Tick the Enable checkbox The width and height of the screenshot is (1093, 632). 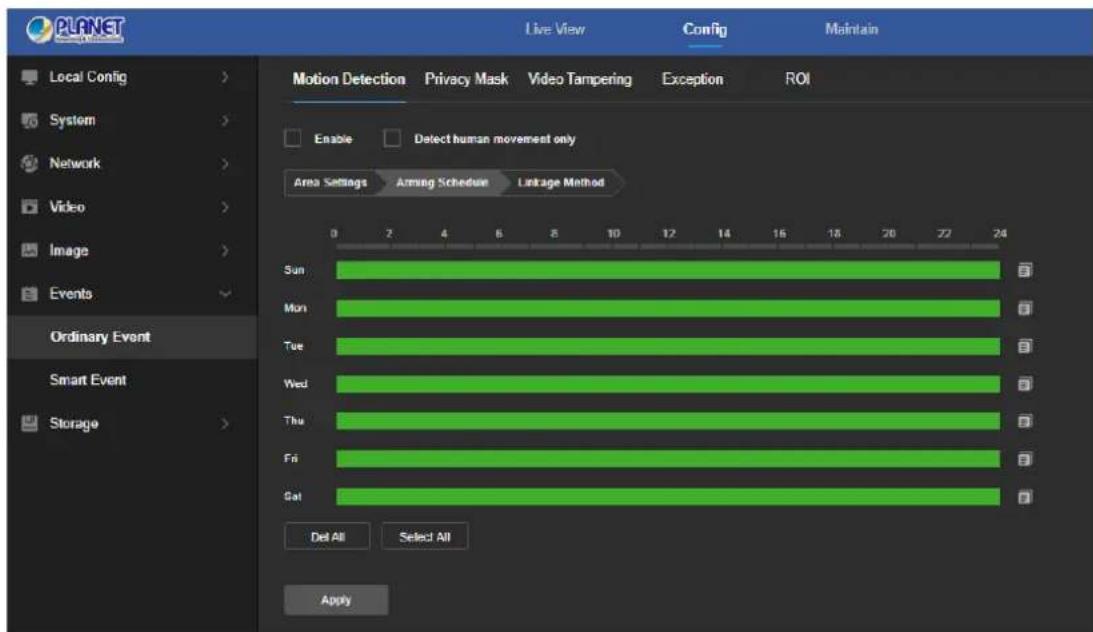tap(293, 138)
